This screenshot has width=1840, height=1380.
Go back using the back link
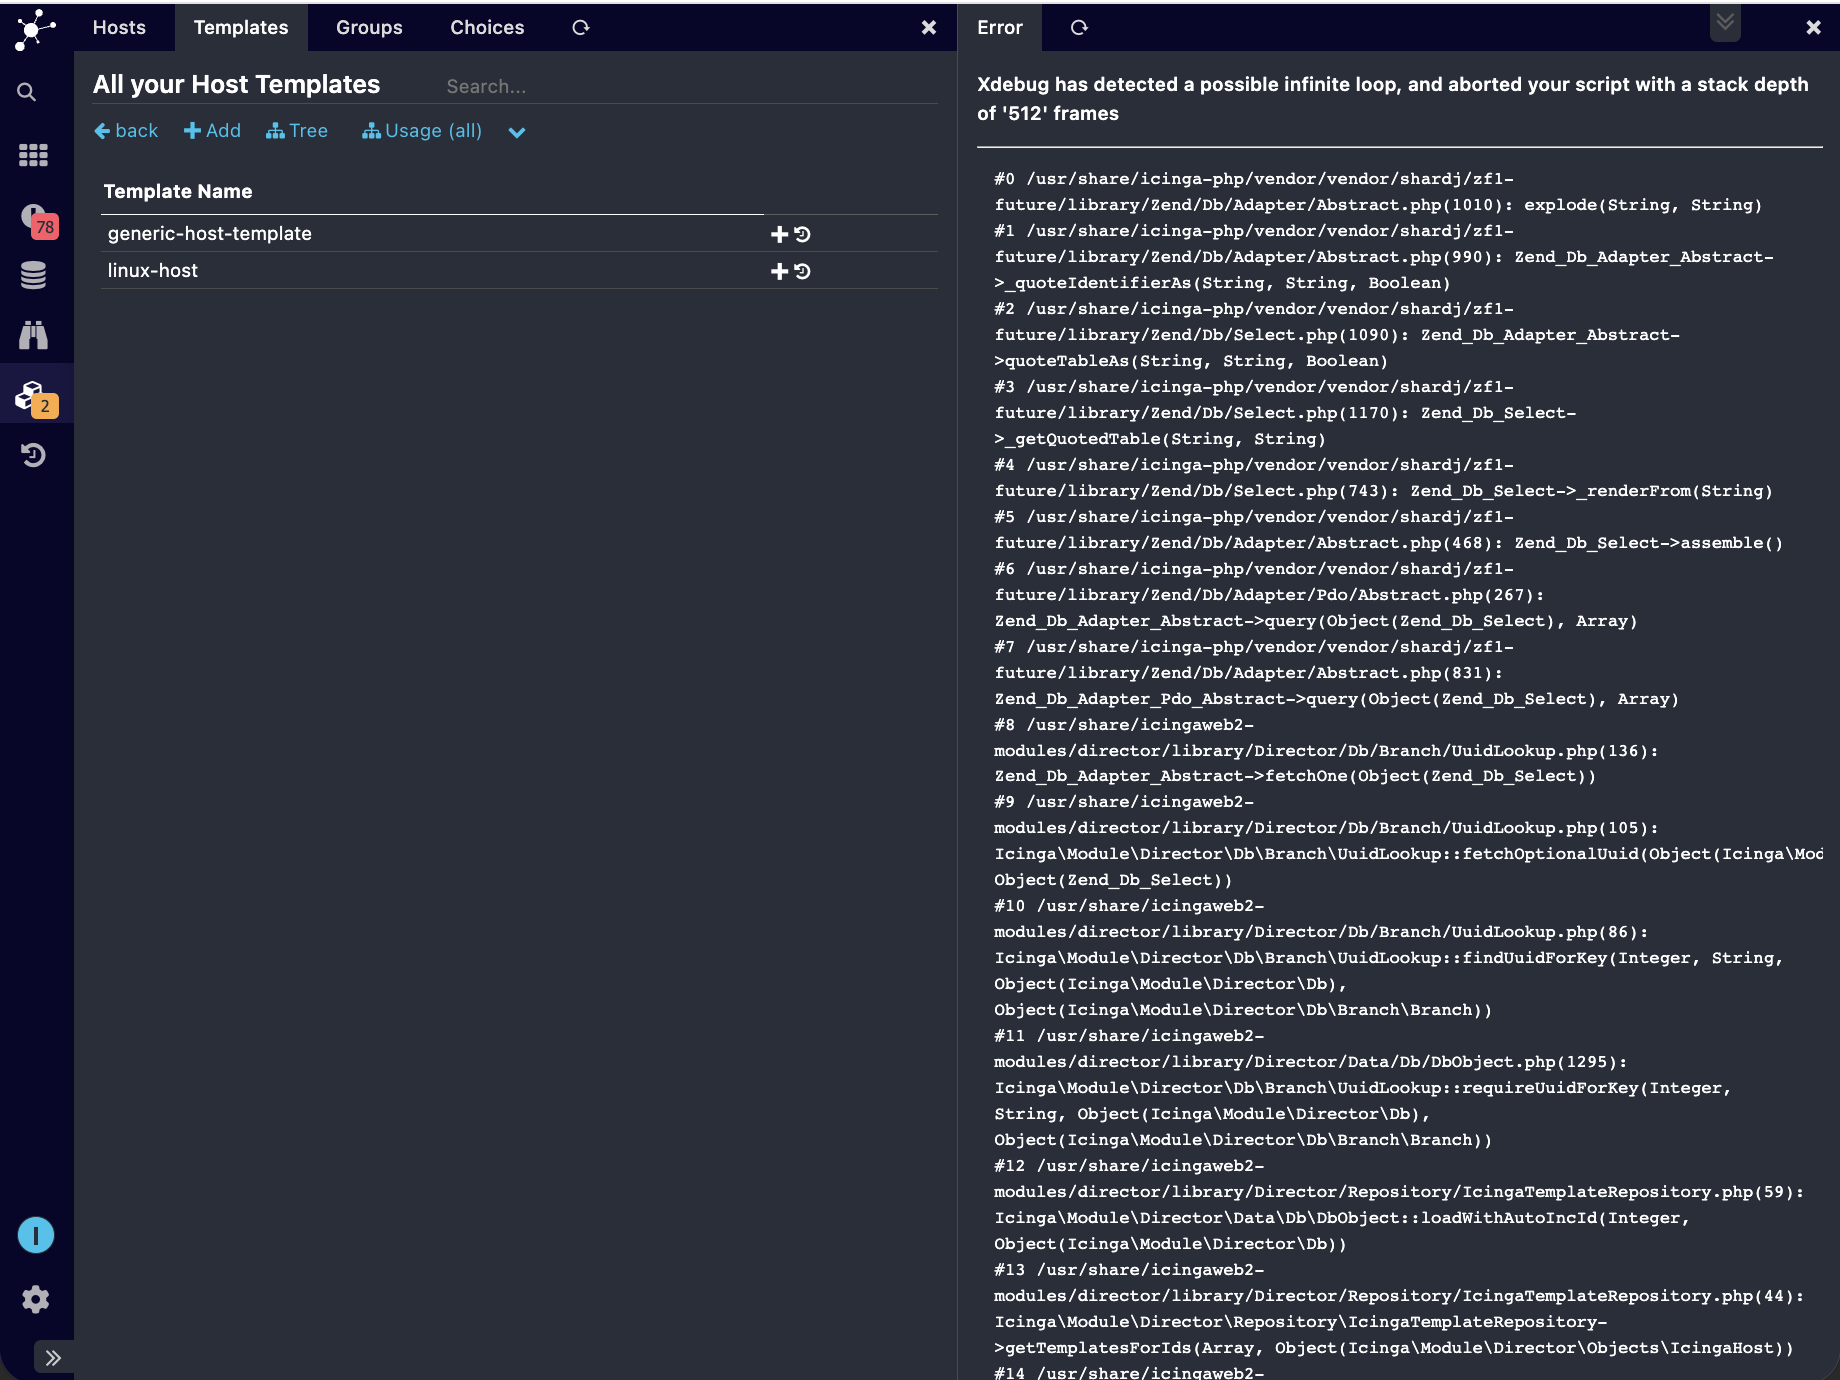126,131
